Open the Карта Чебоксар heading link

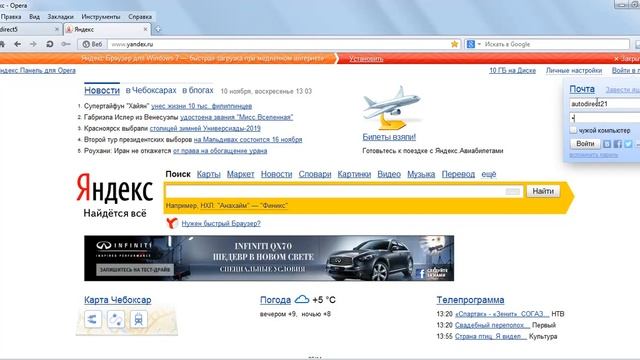coord(118,300)
